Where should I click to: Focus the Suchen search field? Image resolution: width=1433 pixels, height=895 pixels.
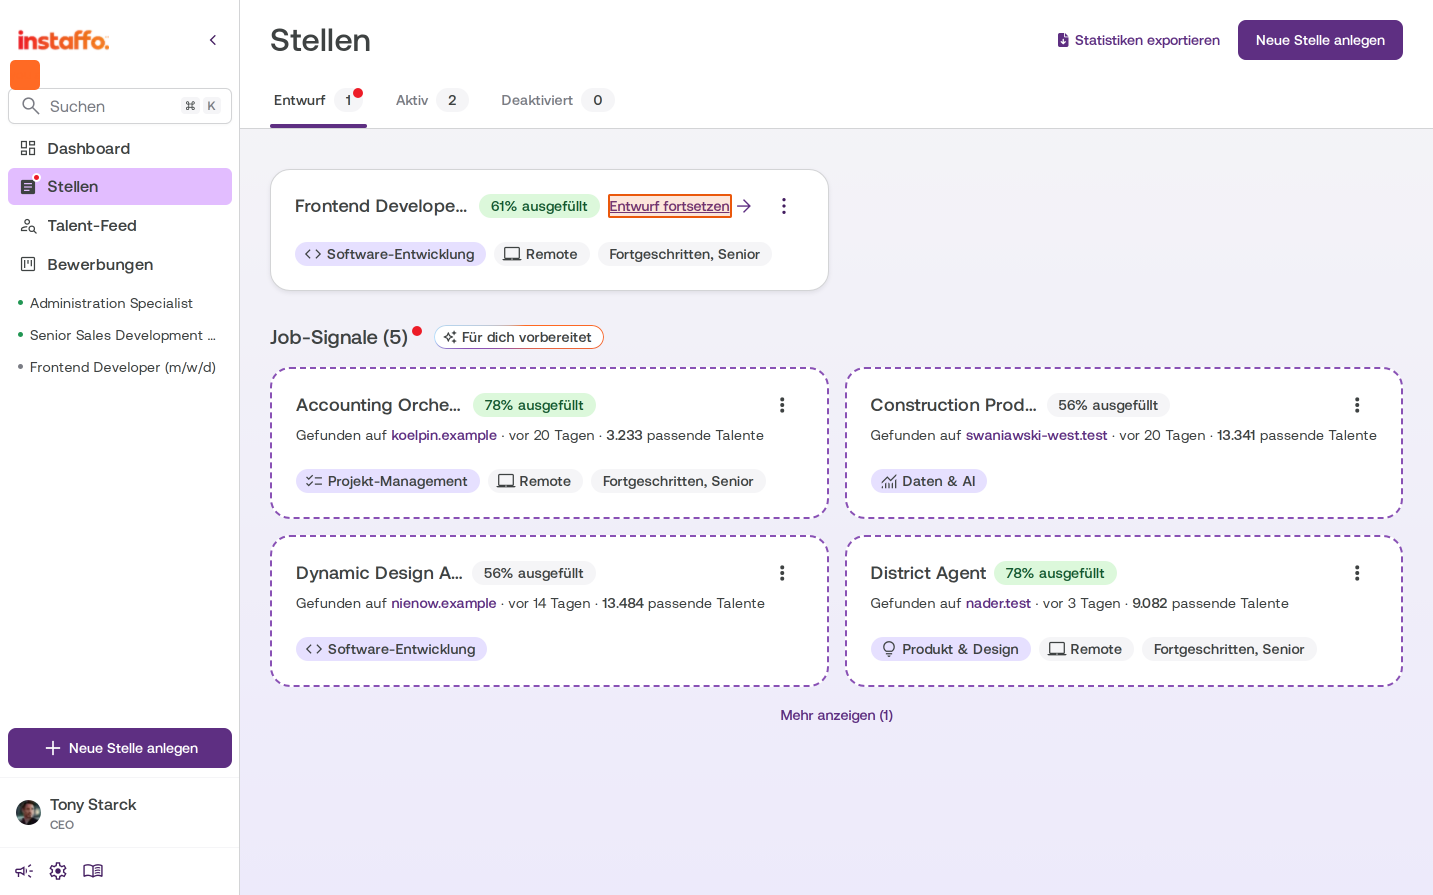point(120,106)
